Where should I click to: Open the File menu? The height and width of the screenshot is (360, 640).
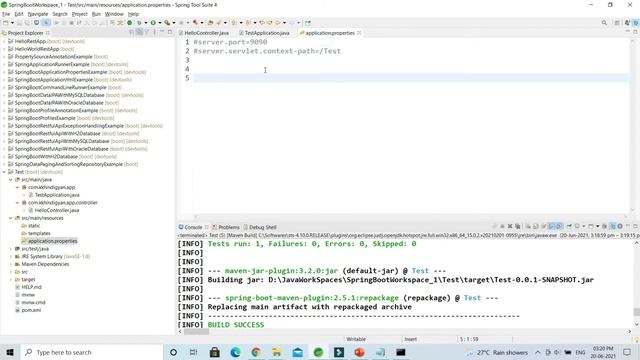[6, 14]
